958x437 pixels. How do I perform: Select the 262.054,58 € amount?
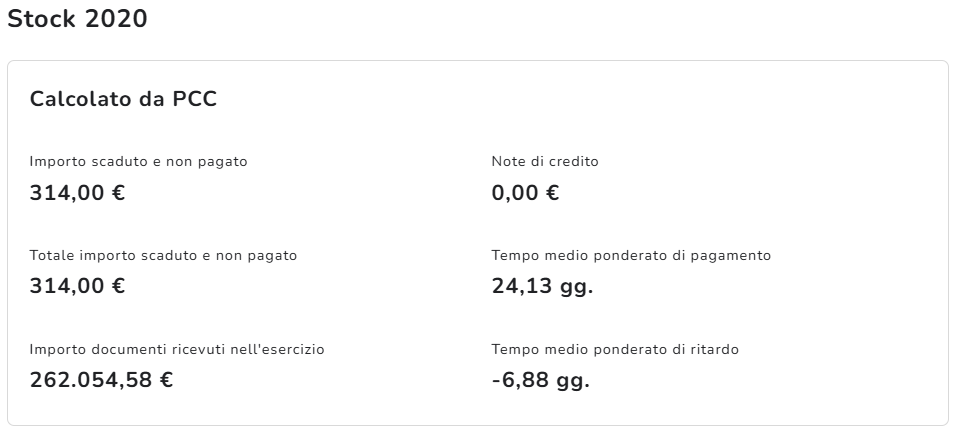pyautogui.click(x=101, y=381)
